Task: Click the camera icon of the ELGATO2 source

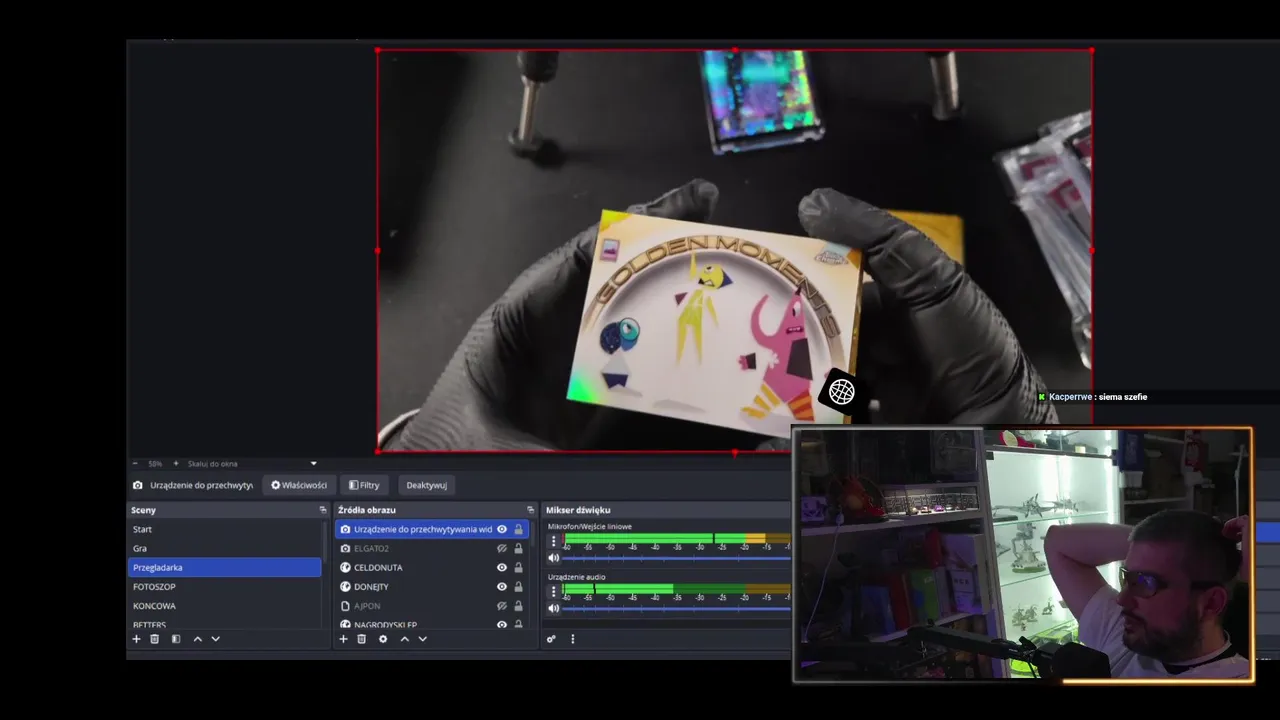Action: [345, 548]
